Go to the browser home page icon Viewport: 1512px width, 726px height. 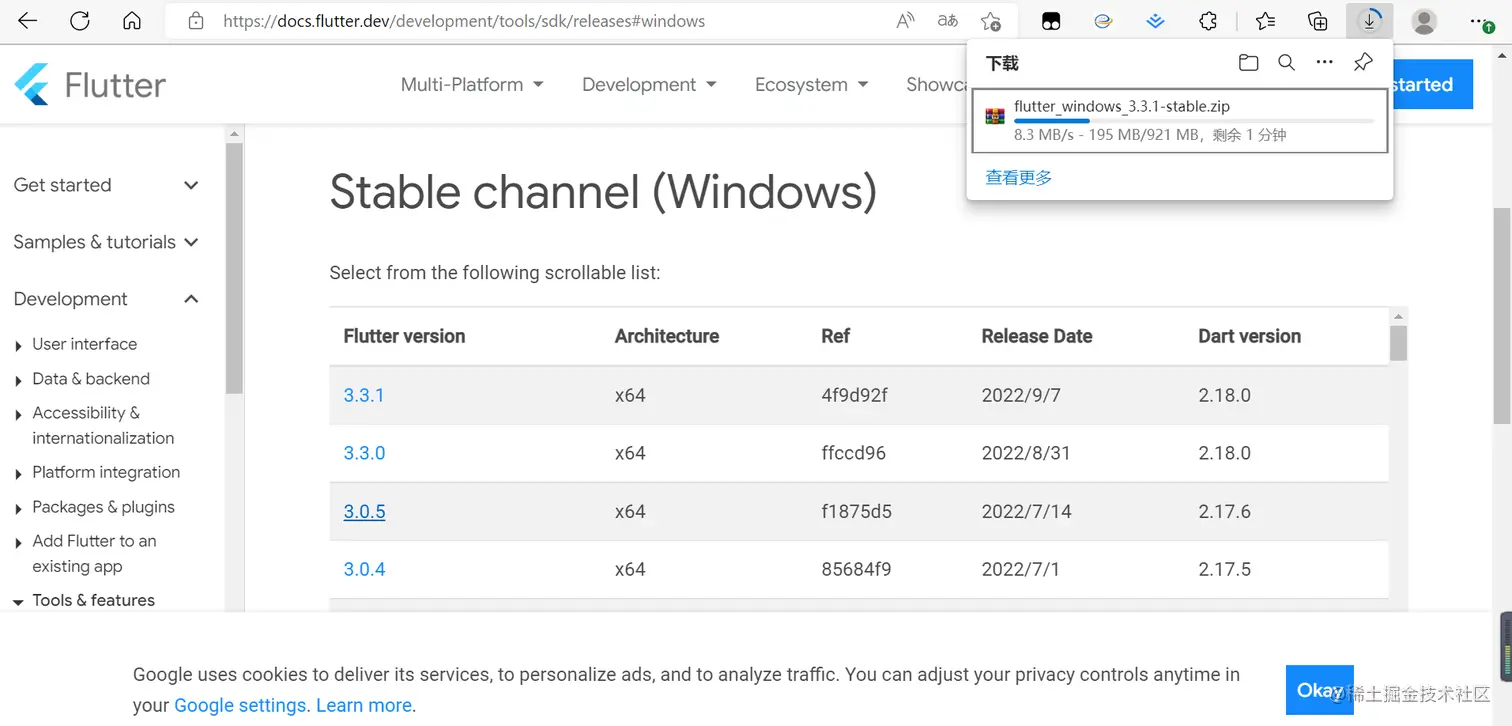pyautogui.click(x=132, y=21)
